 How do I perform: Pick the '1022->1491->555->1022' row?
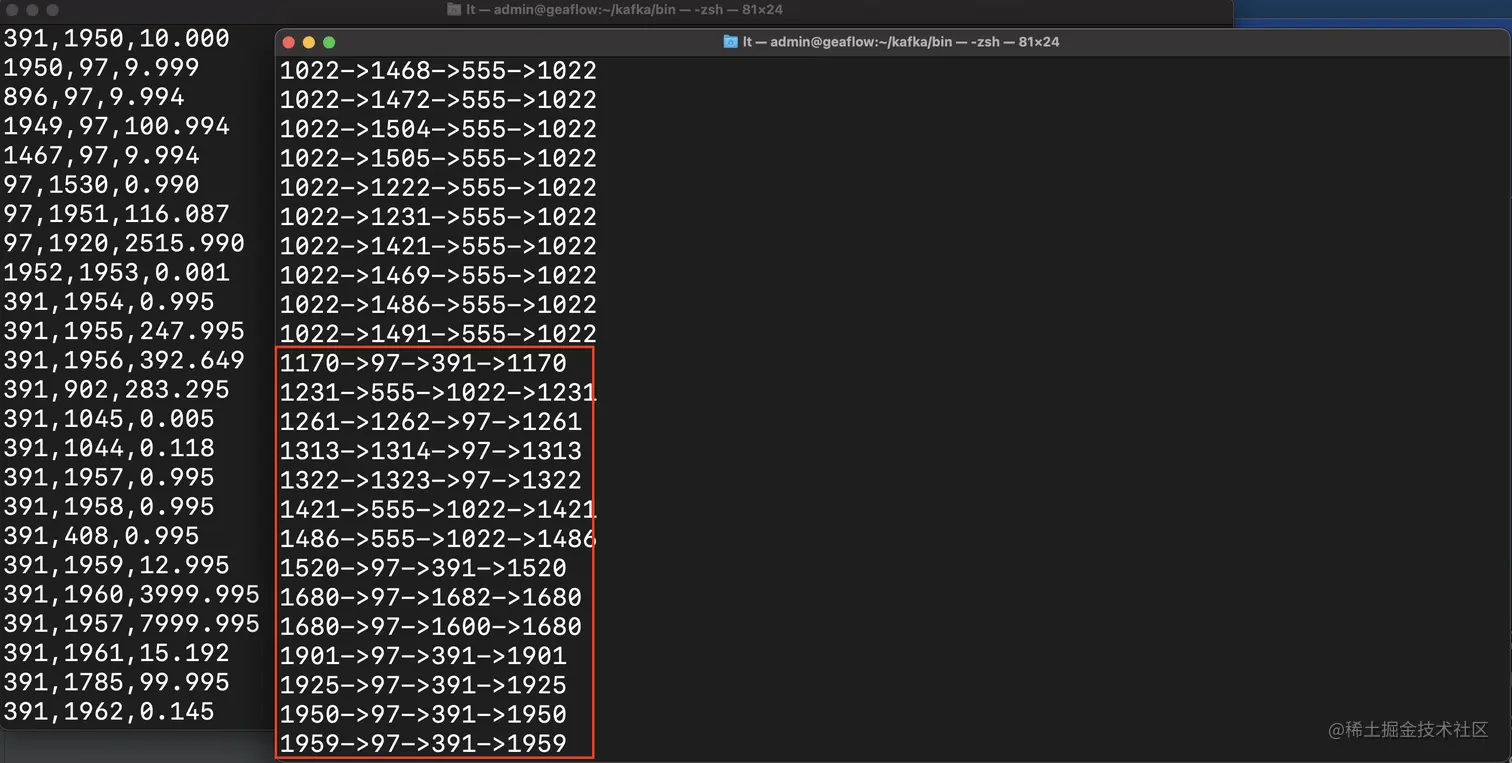coord(438,334)
